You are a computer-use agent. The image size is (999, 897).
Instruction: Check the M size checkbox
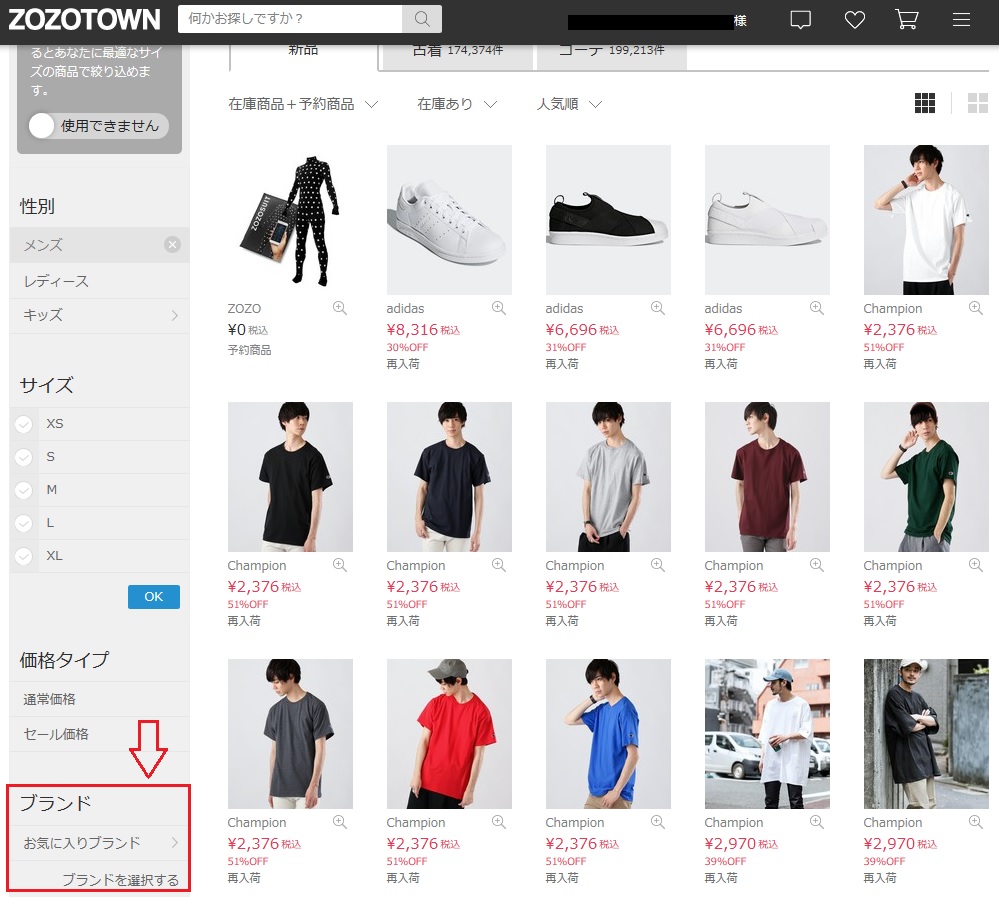(x=24, y=490)
